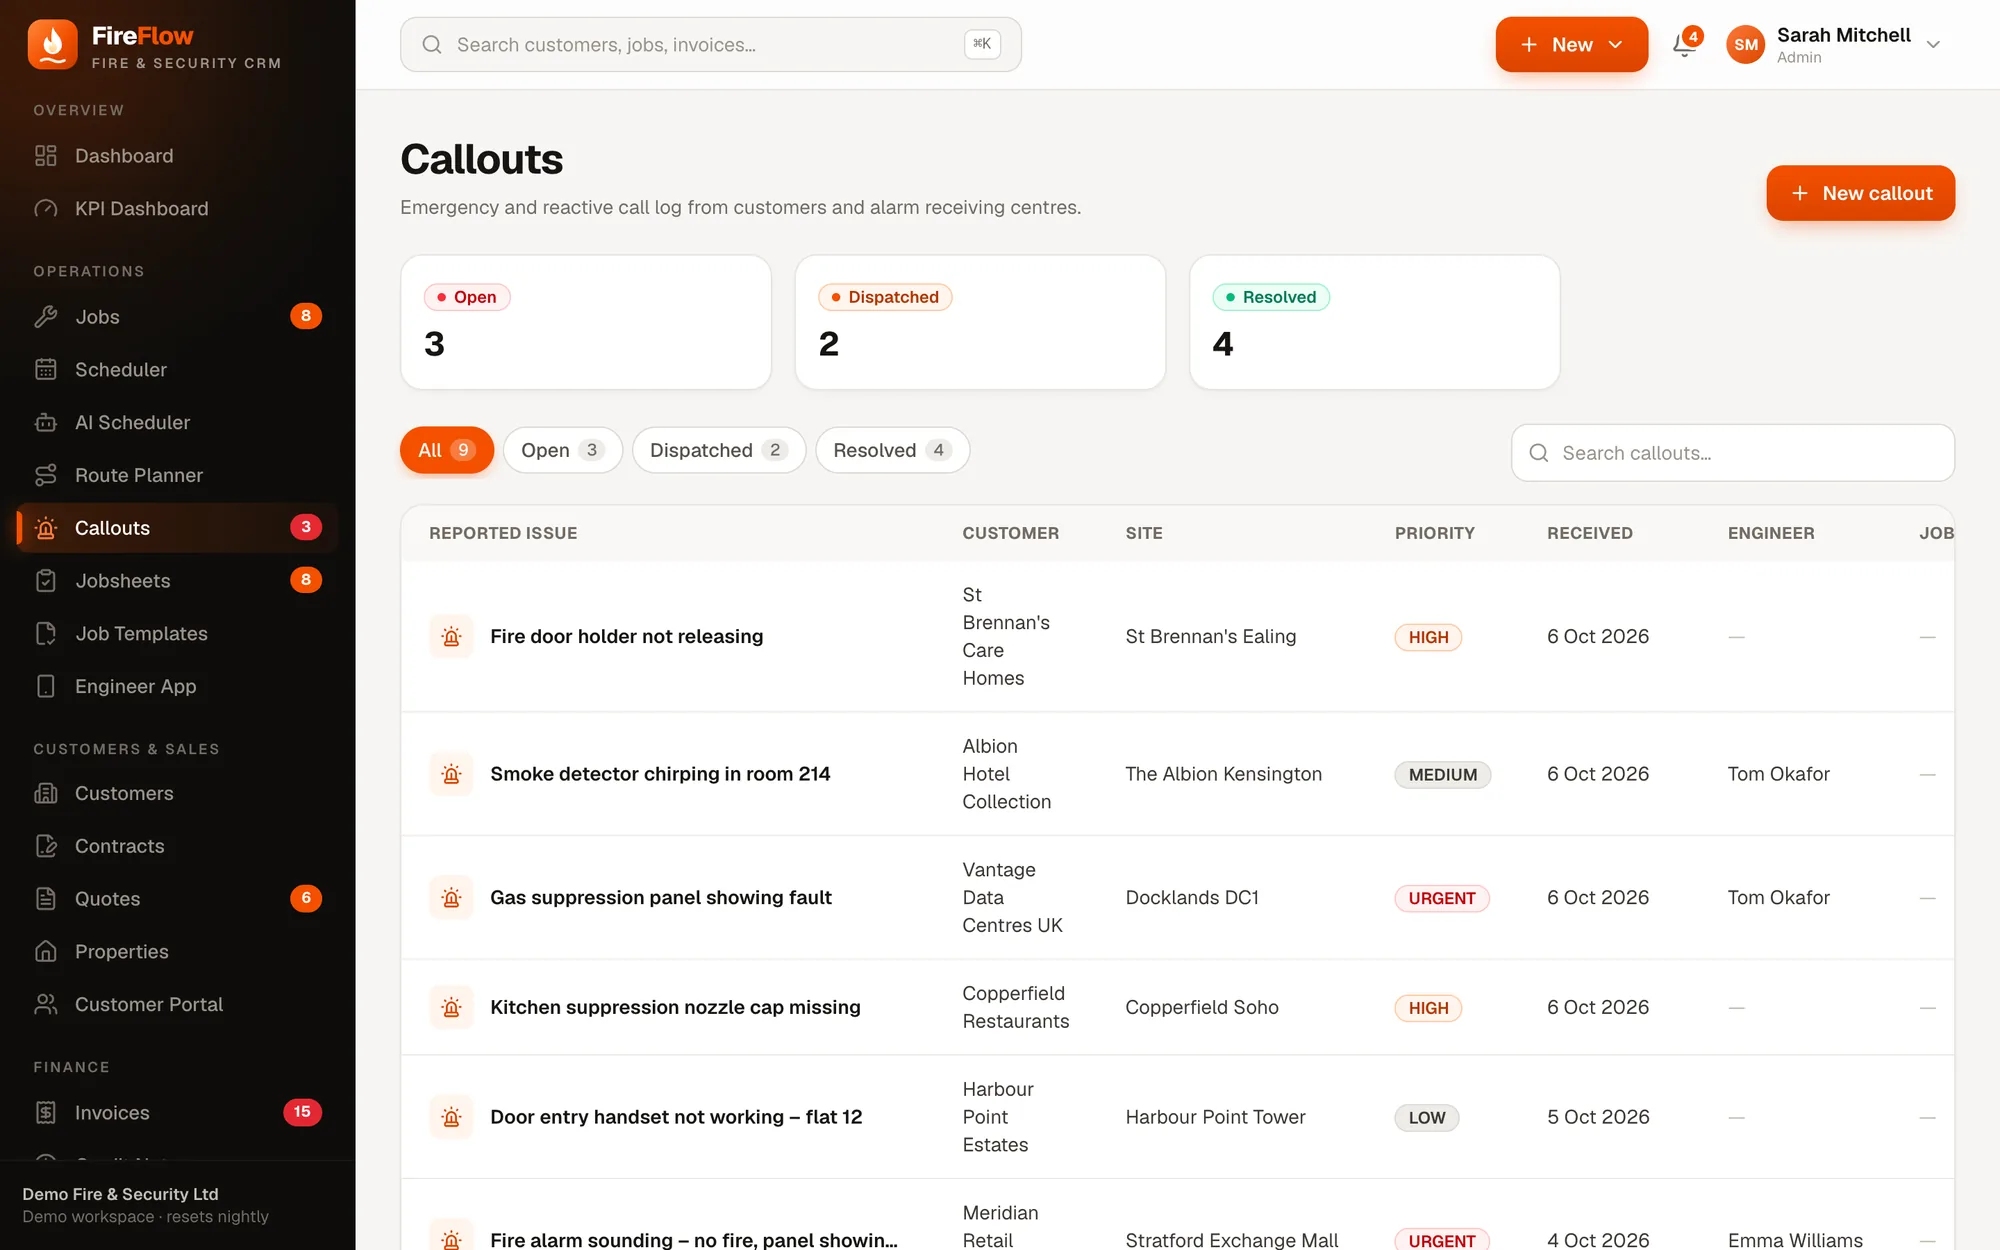Screen dimensions: 2000x1250
Task: Click the New callout button
Action: tap(1860, 193)
